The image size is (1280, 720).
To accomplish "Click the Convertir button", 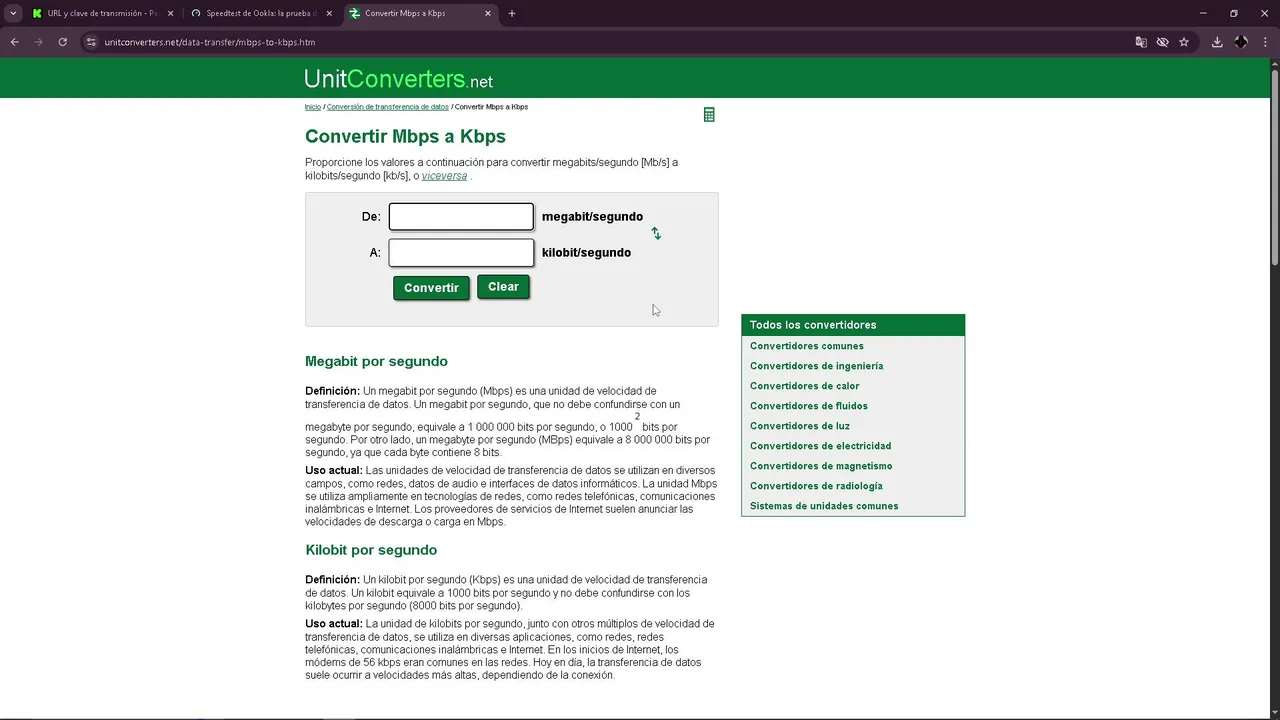I will pos(431,288).
